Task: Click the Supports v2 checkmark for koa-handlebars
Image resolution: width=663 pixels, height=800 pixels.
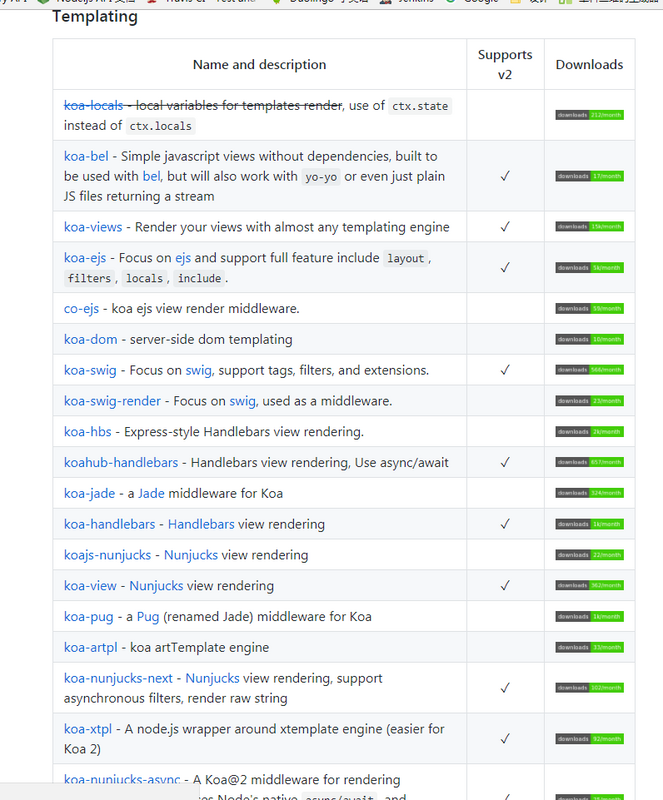Action: tap(505, 524)
